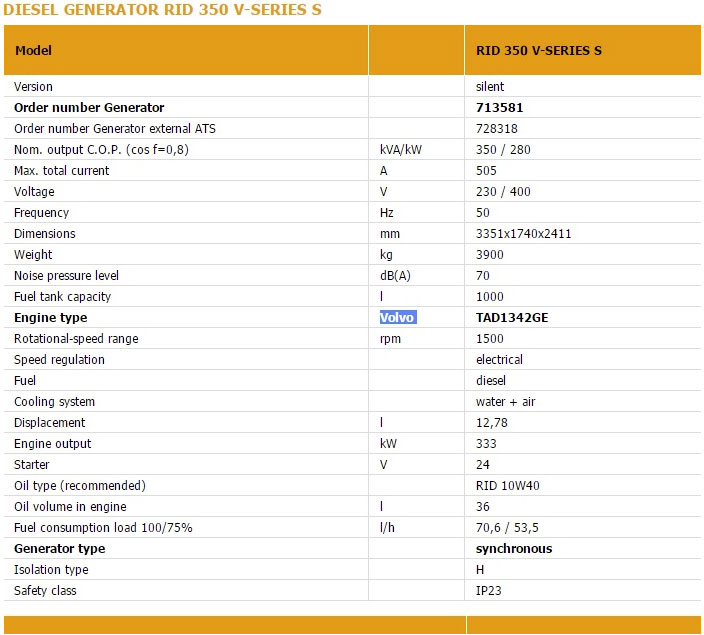Screen dimensions: 704x635
Task: Select the value '3351x1740x2411'
Action: click(524, 234)
